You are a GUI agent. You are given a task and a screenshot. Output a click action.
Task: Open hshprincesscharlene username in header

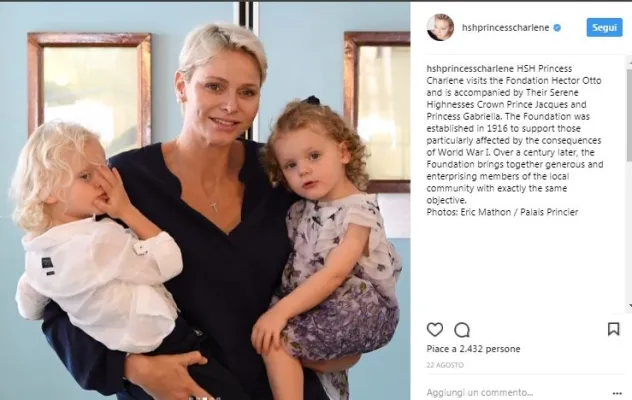click(505, 28)
